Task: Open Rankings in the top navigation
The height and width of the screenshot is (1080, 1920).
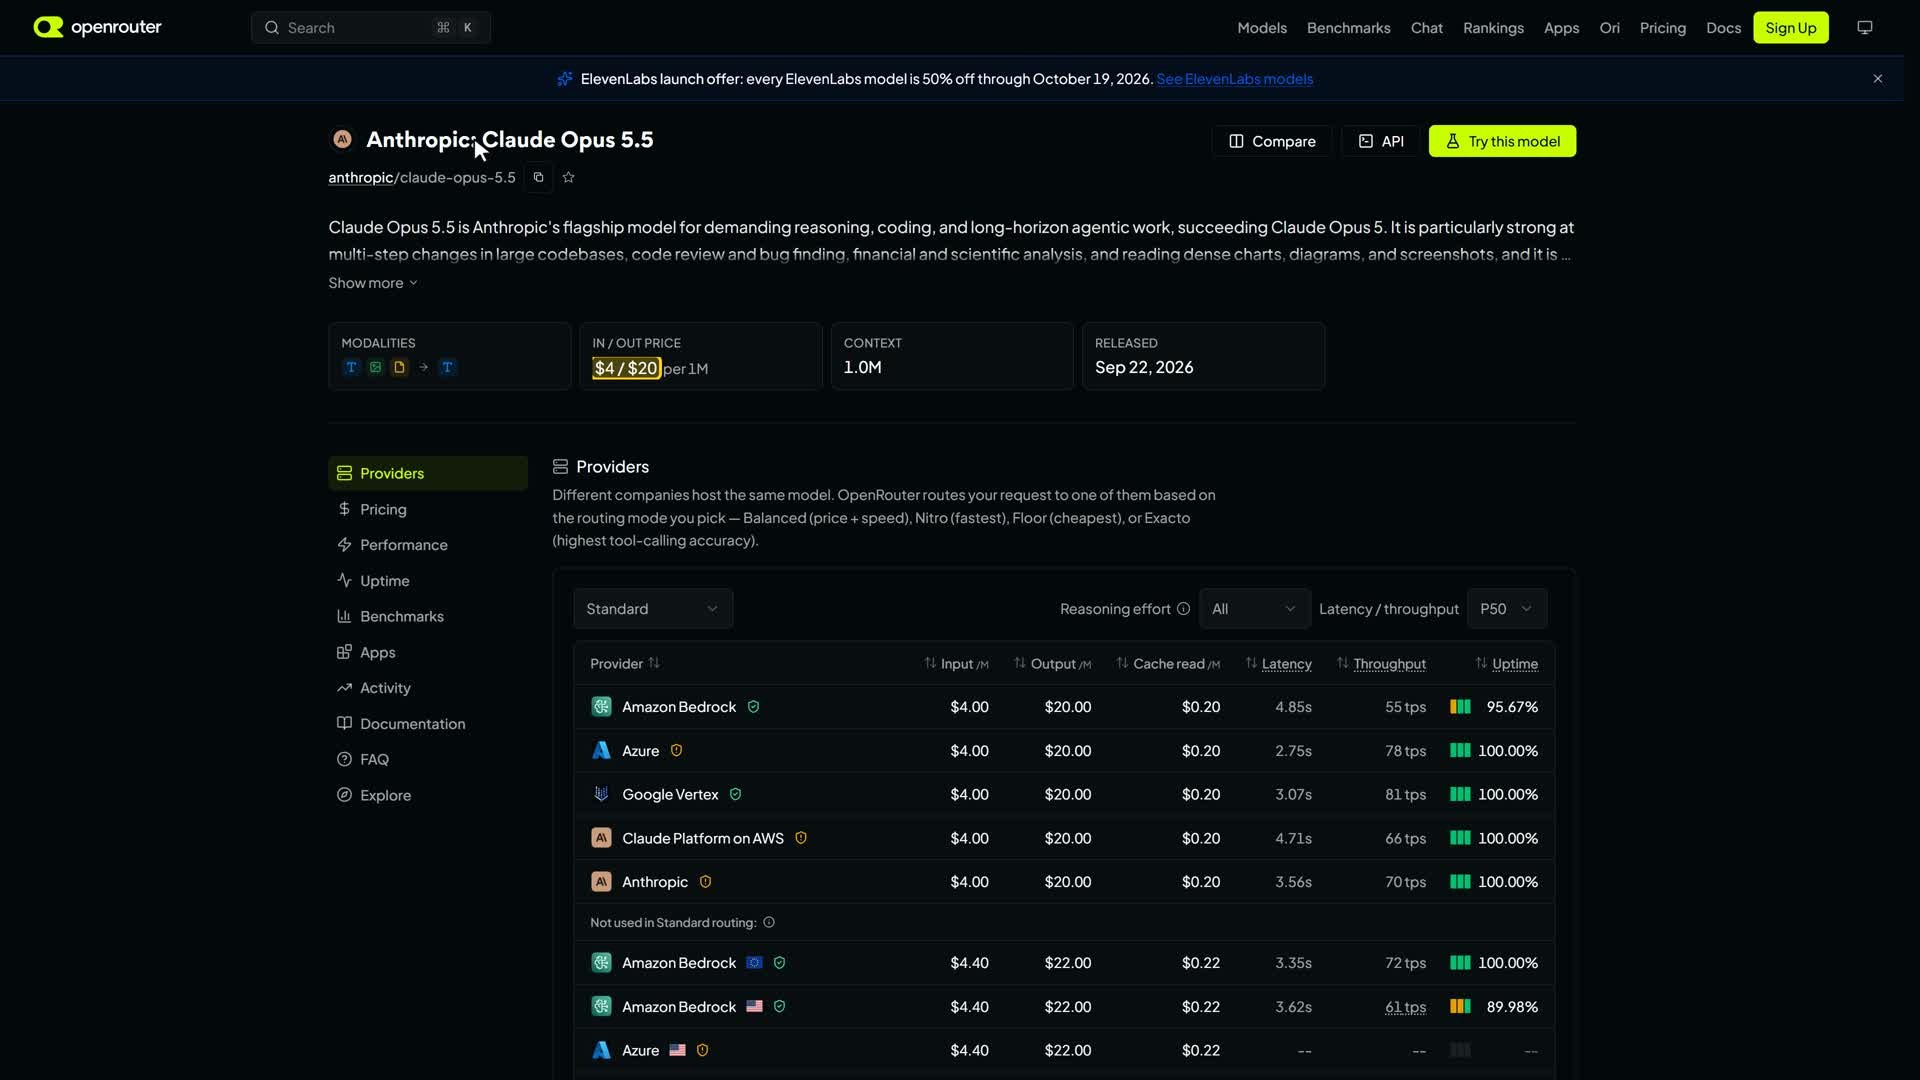Action: tap(1493, 28)
